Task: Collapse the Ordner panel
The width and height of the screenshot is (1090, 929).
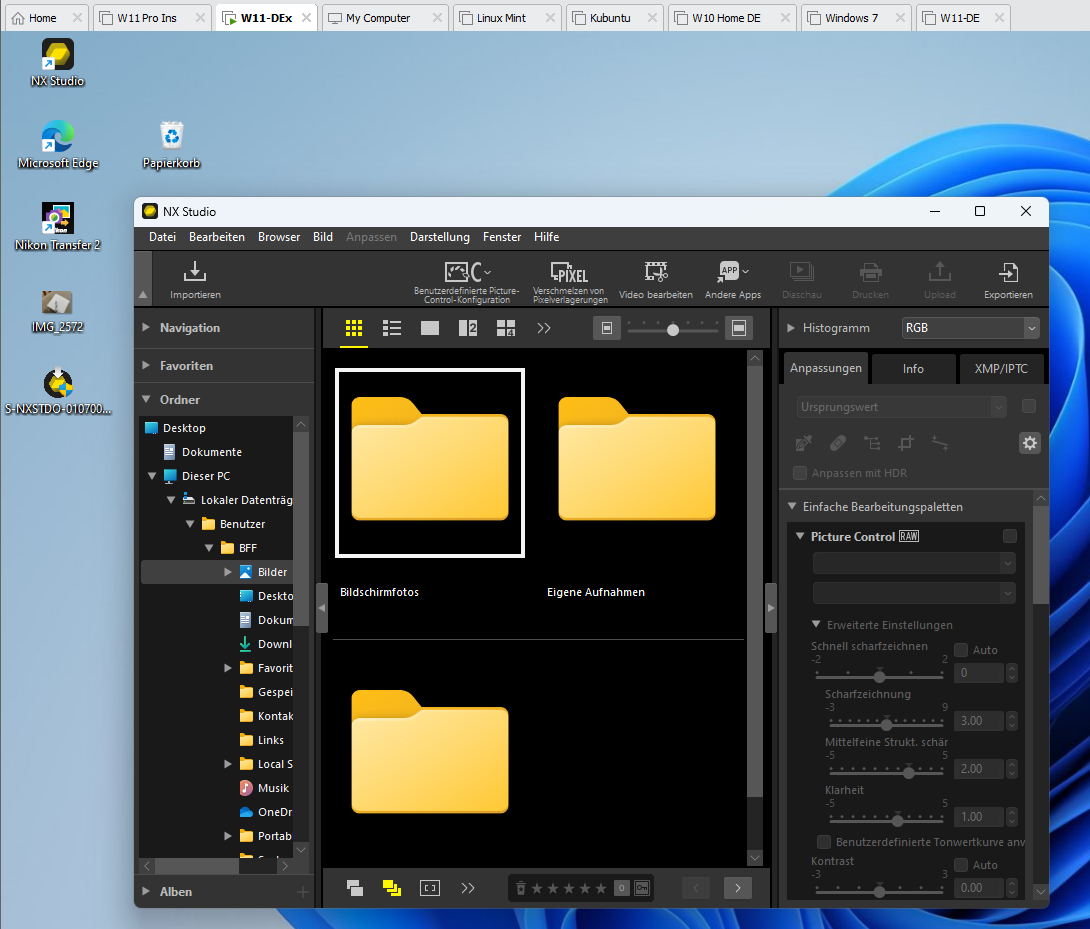Action: click(146, 399)
